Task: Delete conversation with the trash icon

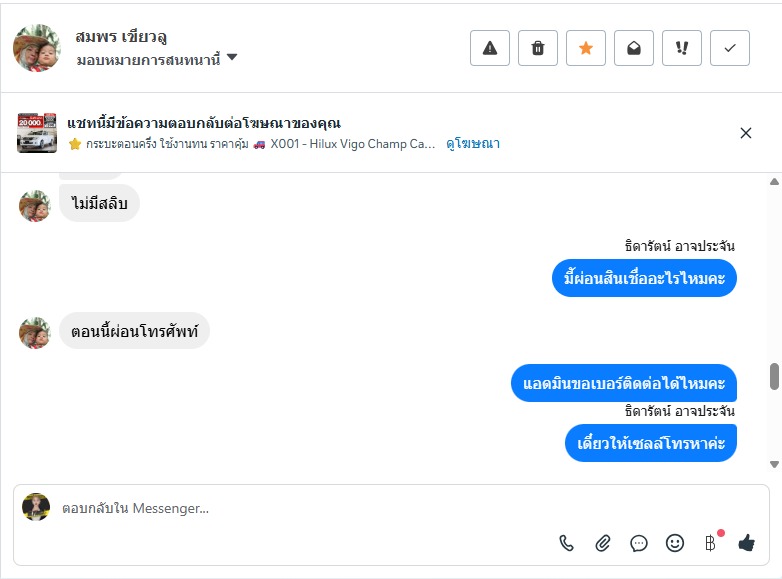Action: tap(538, 48)
